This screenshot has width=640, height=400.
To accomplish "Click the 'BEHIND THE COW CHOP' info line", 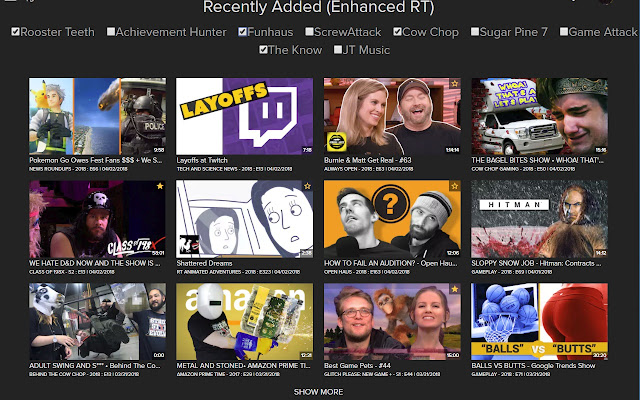I will 84,374.
